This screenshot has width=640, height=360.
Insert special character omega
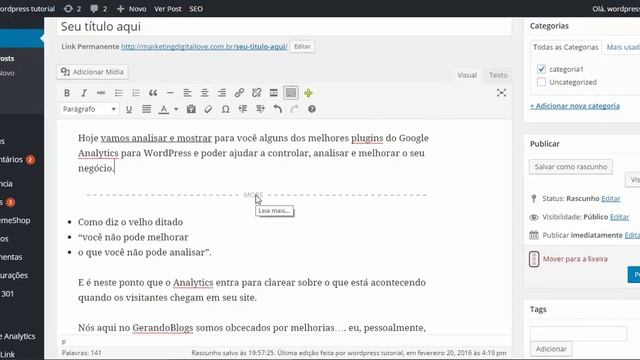[225, 109]
